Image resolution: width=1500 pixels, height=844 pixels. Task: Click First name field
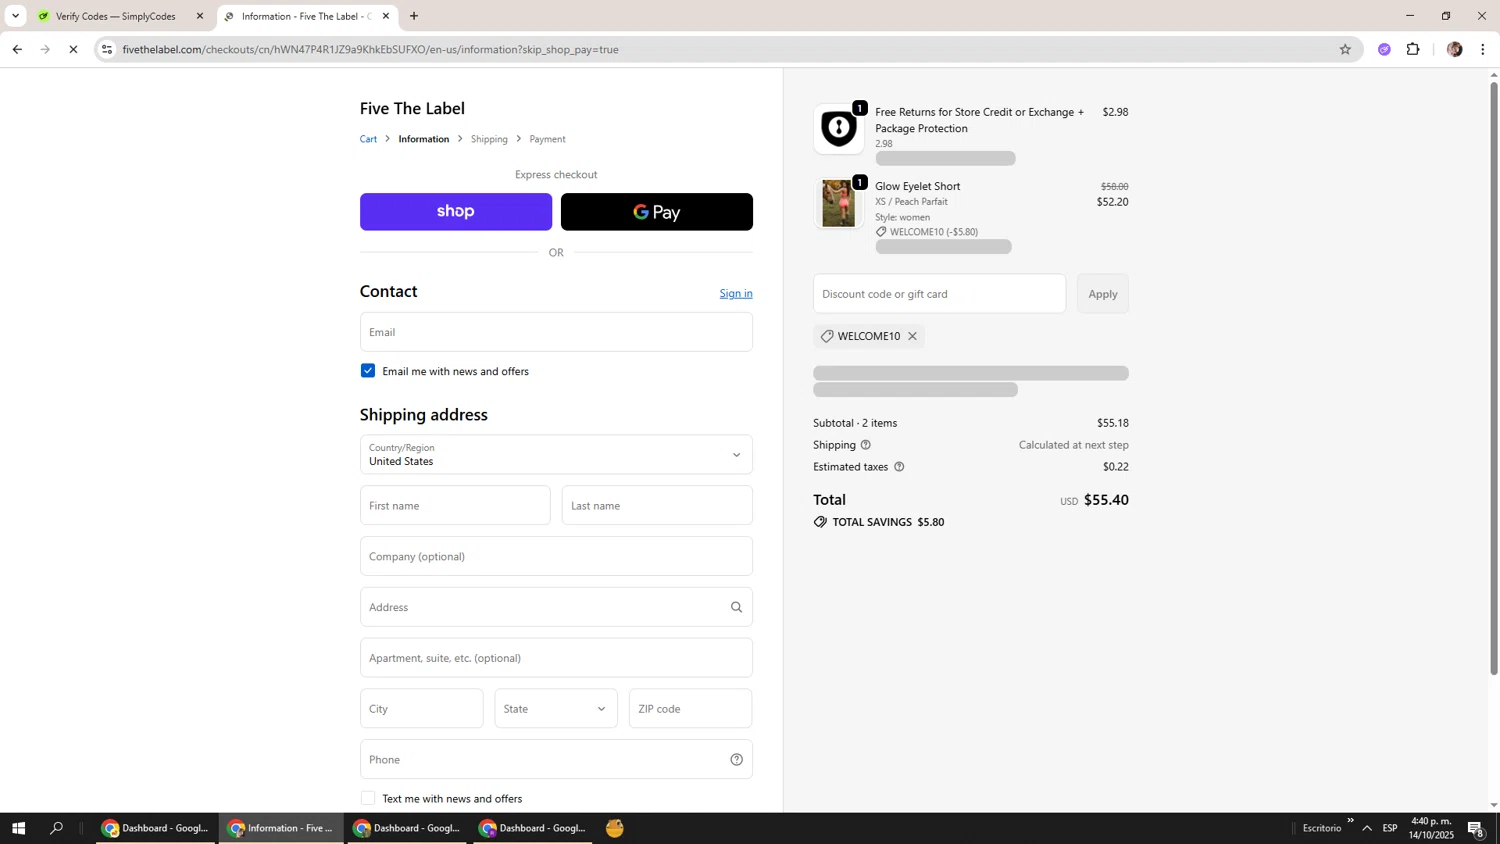pos(455,506)
